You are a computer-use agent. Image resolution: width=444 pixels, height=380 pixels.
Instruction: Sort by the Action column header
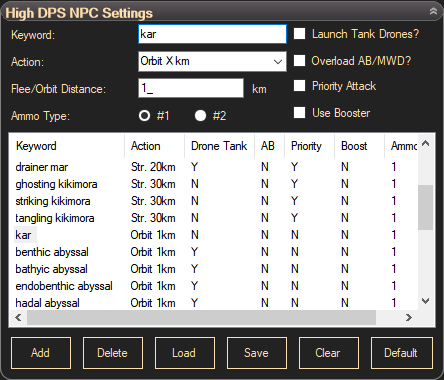click(154, 146)
